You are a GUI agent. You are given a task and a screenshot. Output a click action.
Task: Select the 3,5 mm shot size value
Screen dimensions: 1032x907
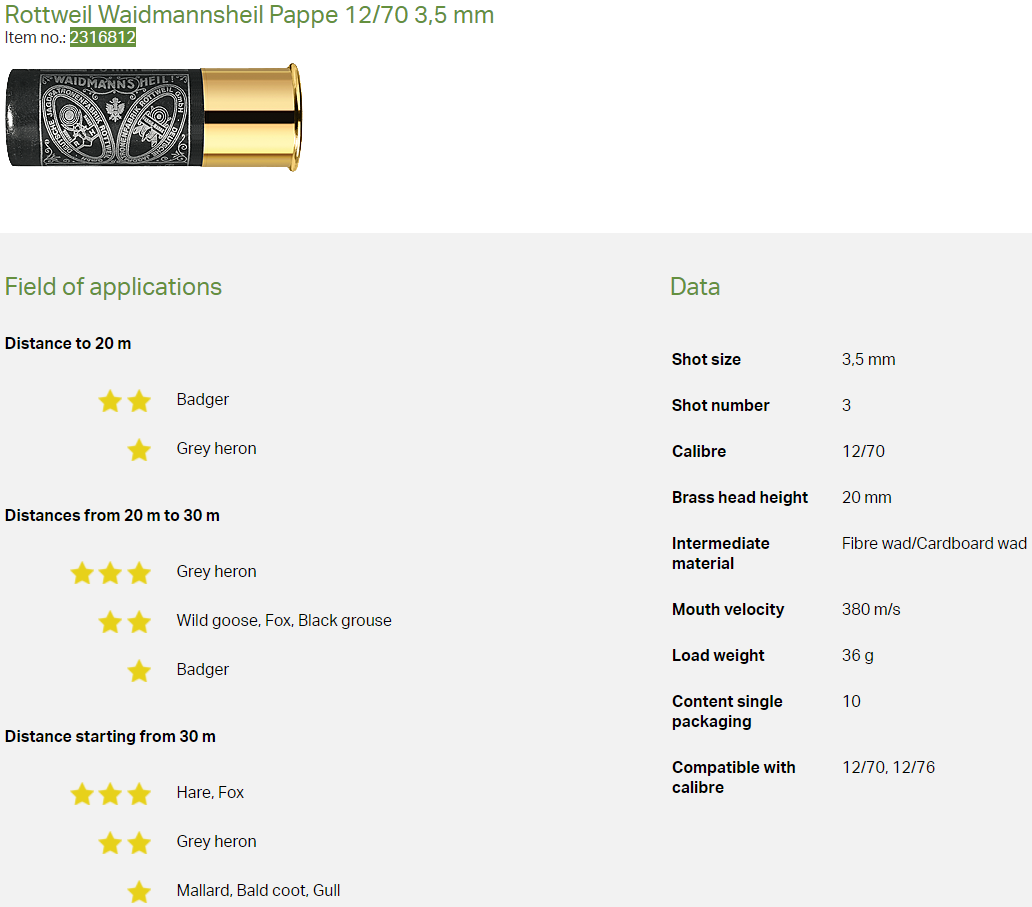pos(868,359)
